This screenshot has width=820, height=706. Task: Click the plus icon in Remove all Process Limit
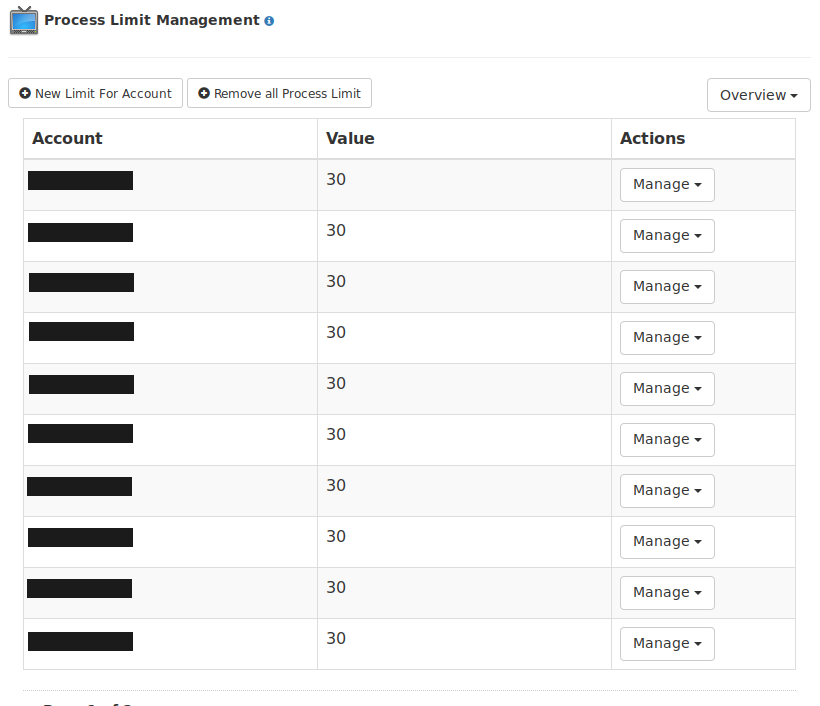203,93
